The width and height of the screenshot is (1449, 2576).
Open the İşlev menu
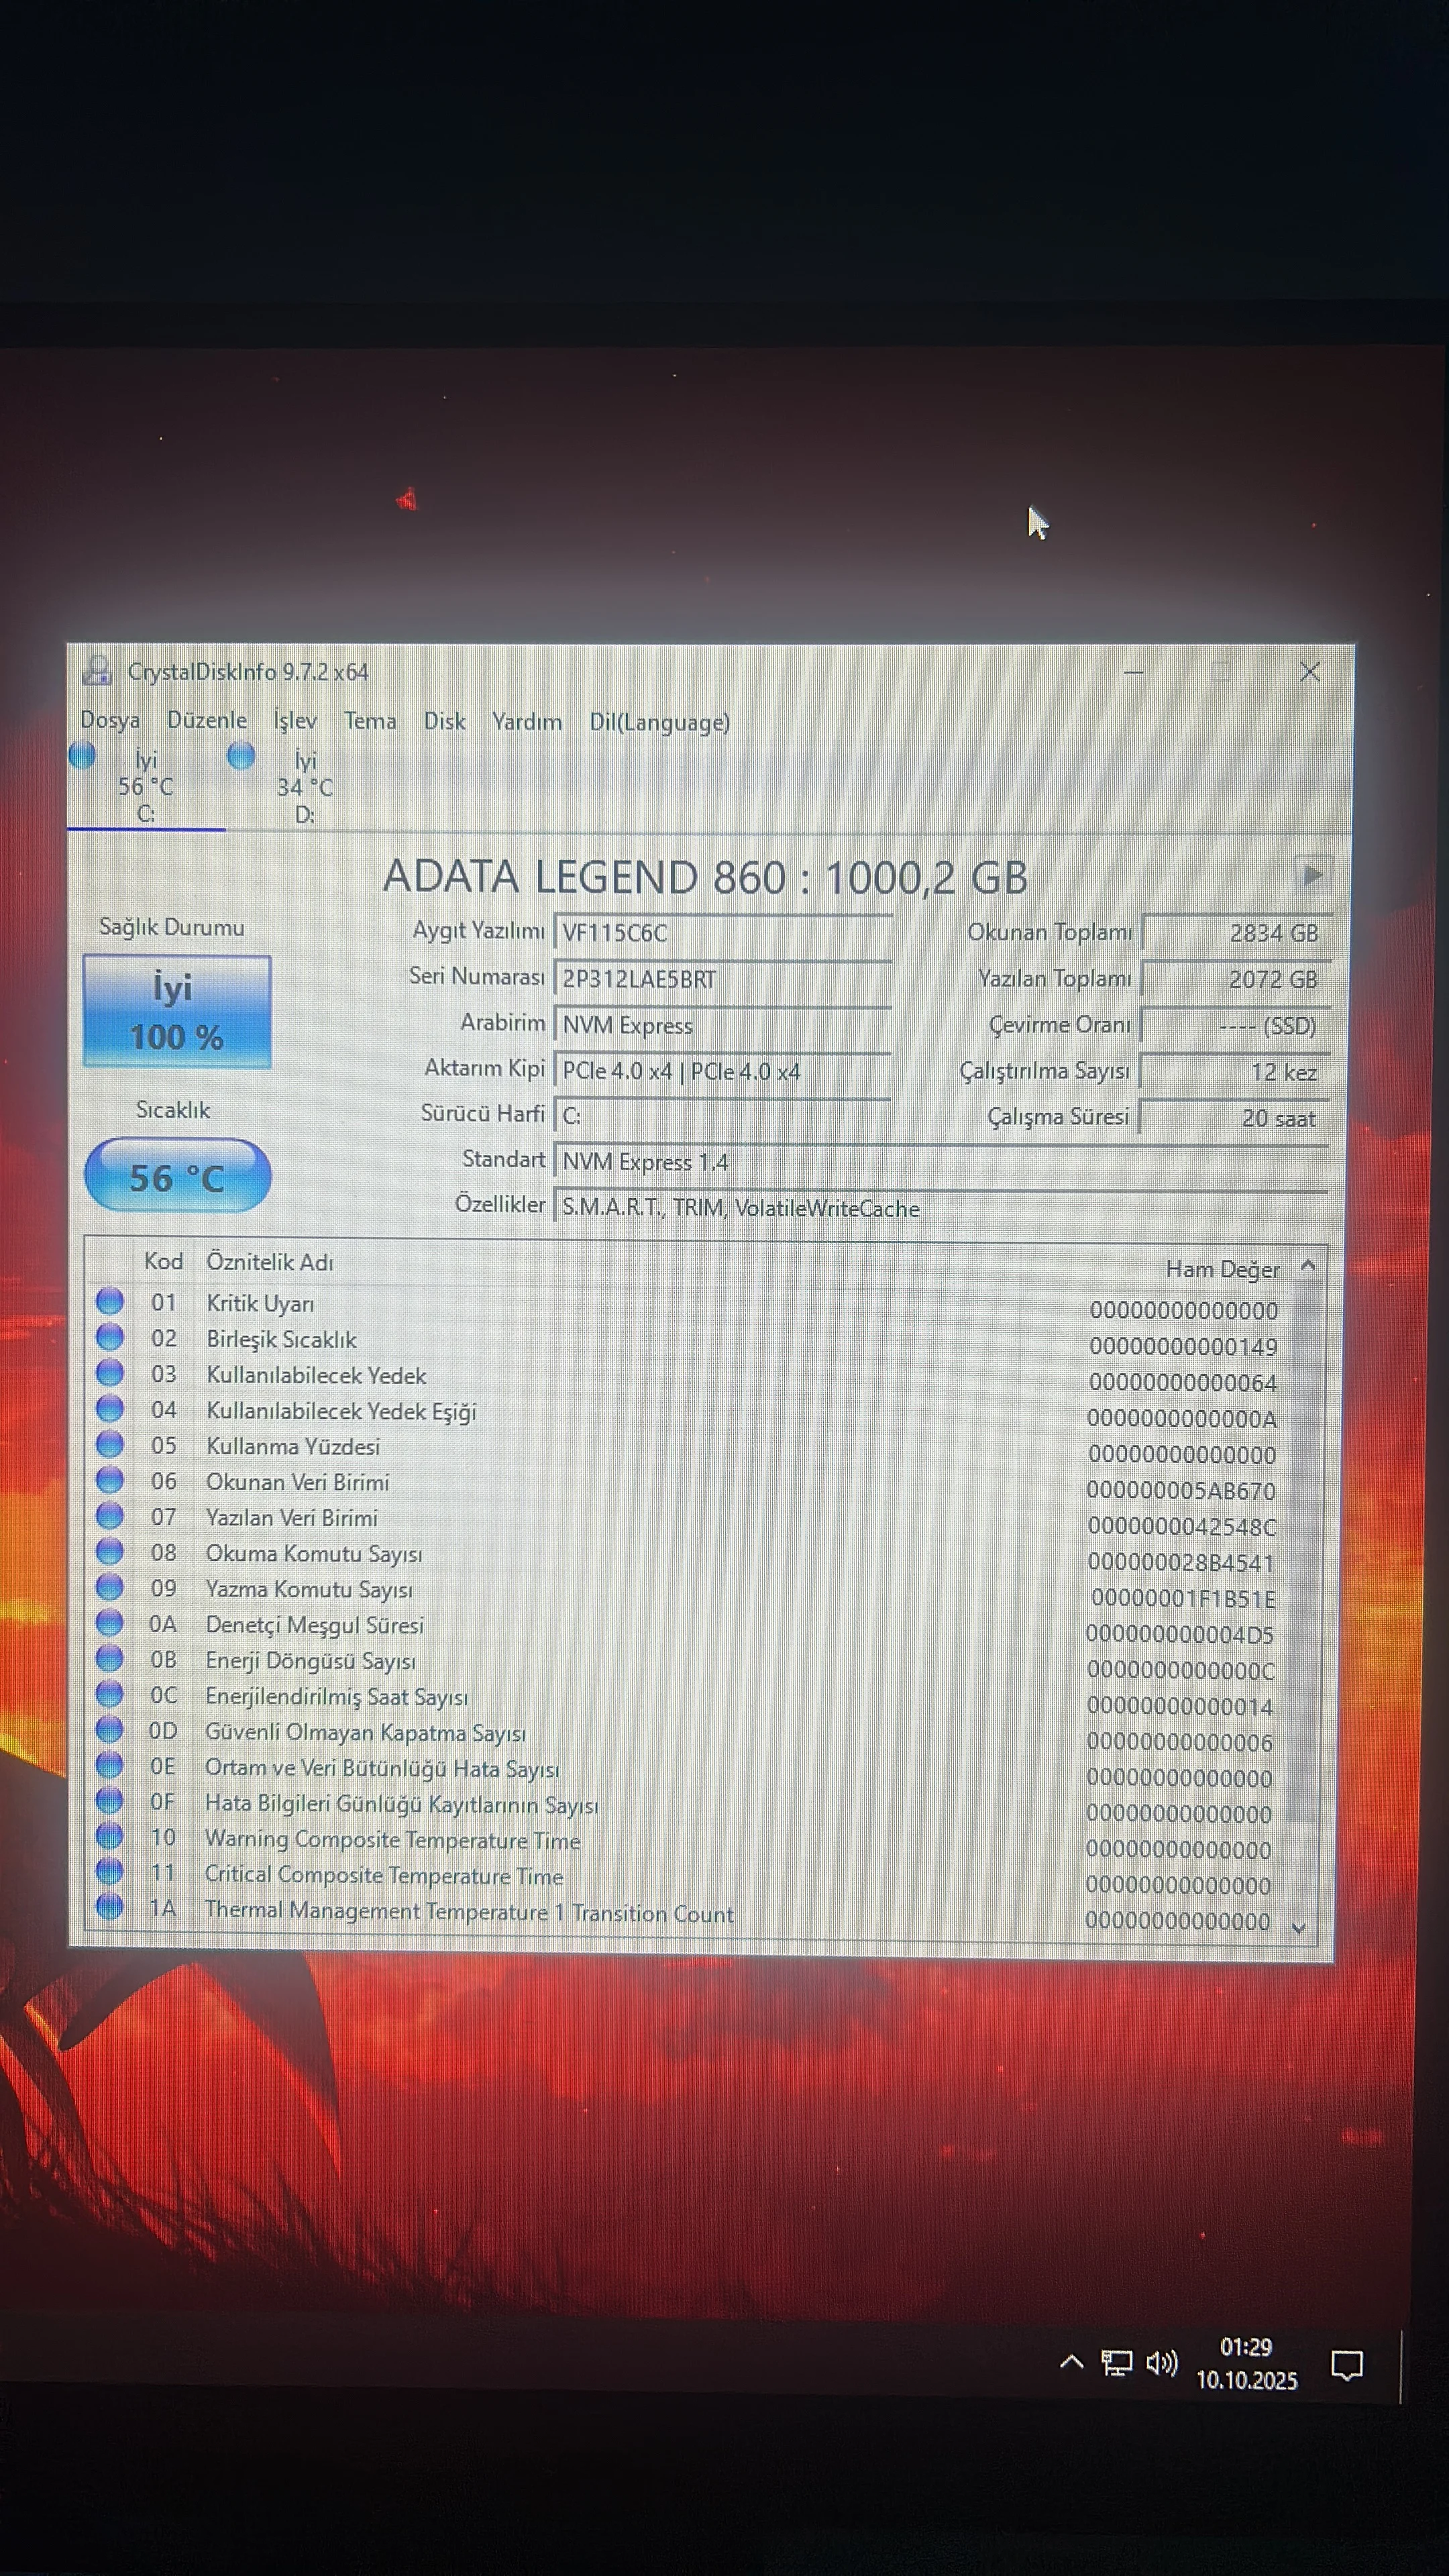click(295, 721)
